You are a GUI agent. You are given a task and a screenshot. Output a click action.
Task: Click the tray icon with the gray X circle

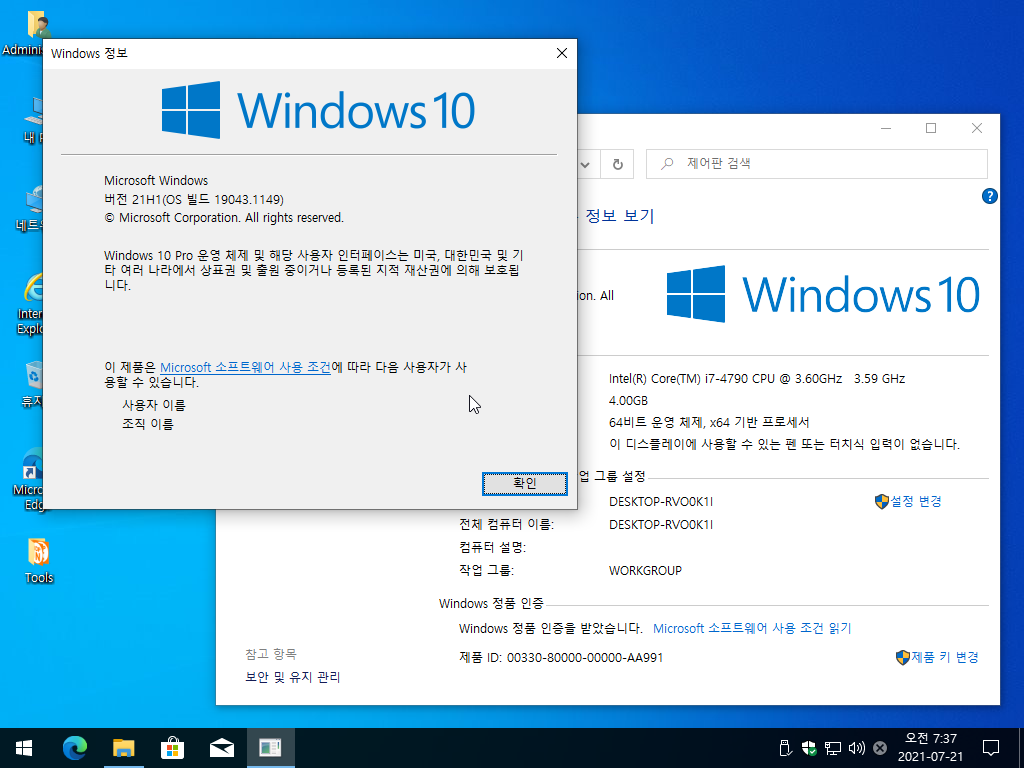[880, 748]
